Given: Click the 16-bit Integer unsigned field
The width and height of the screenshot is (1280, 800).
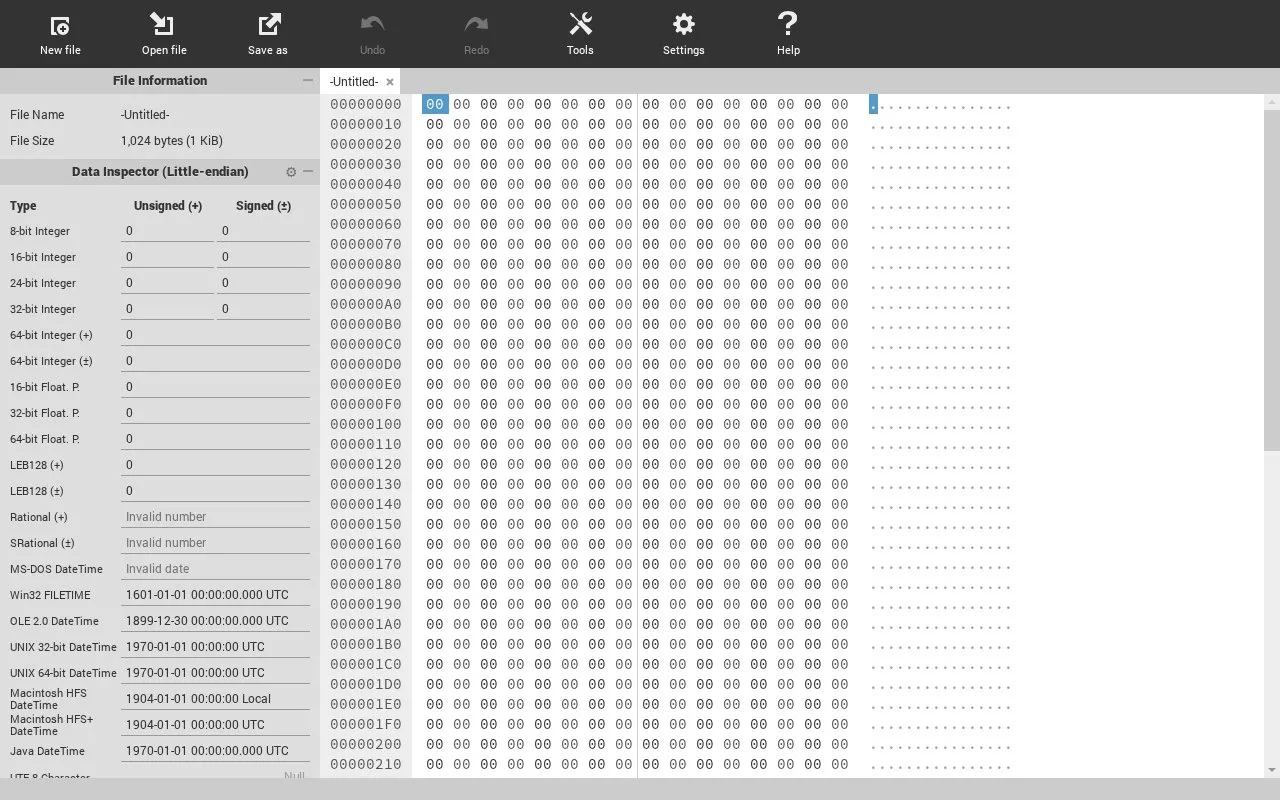Looking at the screenshot, I should (167, 257).
